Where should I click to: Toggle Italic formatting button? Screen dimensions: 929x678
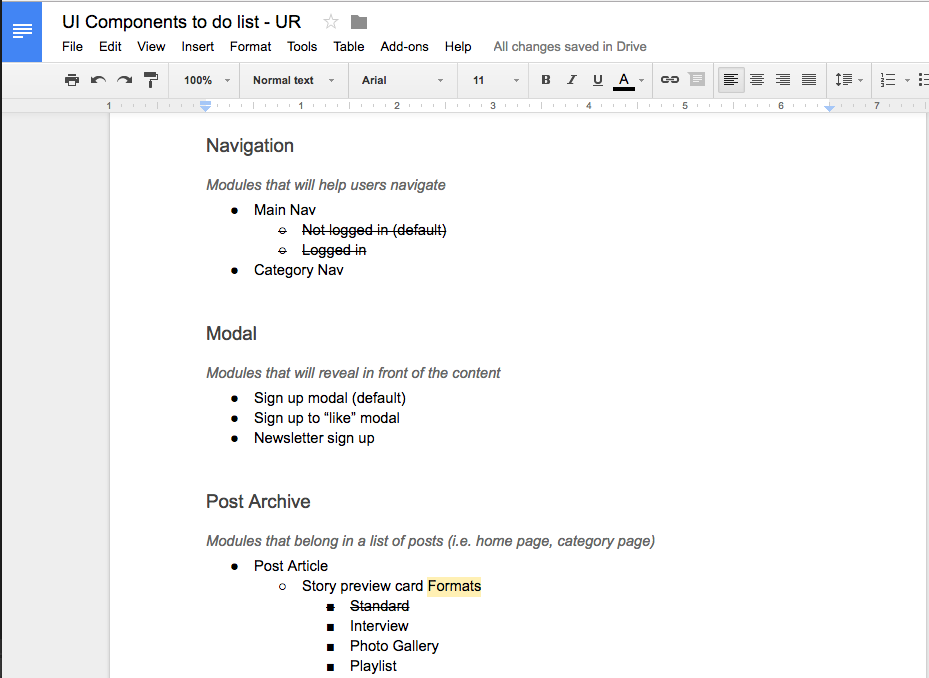click(572, 79)
